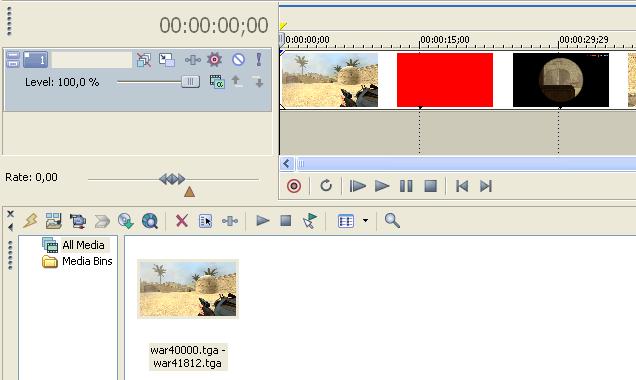The height and width of the screenshot is (380, 636).
Task: Open Project Media views dropdown arrow
Action: pyautogui.click(x=365, y=221)
